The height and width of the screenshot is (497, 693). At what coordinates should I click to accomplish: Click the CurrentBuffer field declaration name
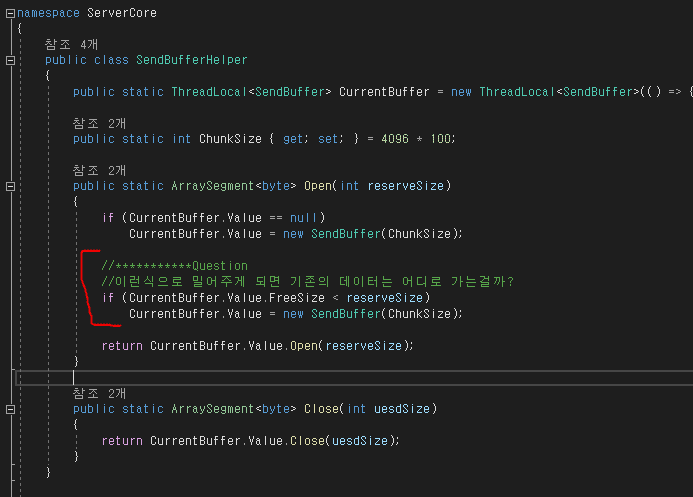pyautogui.click(x=384, y=92)
